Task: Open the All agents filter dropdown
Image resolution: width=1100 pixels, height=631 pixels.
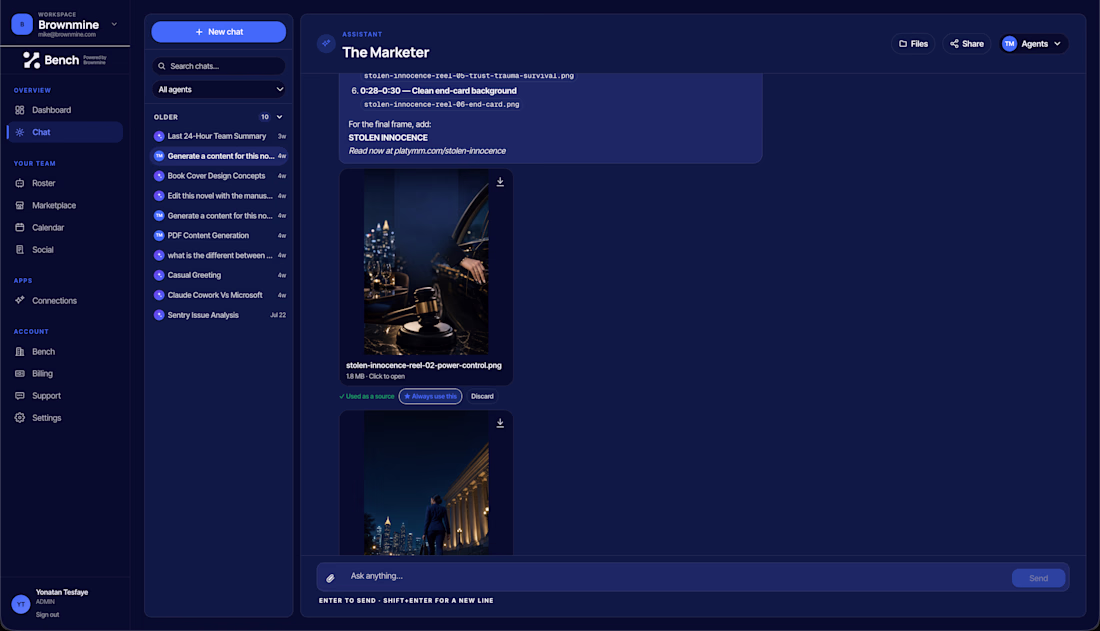Action: (219, 89)
